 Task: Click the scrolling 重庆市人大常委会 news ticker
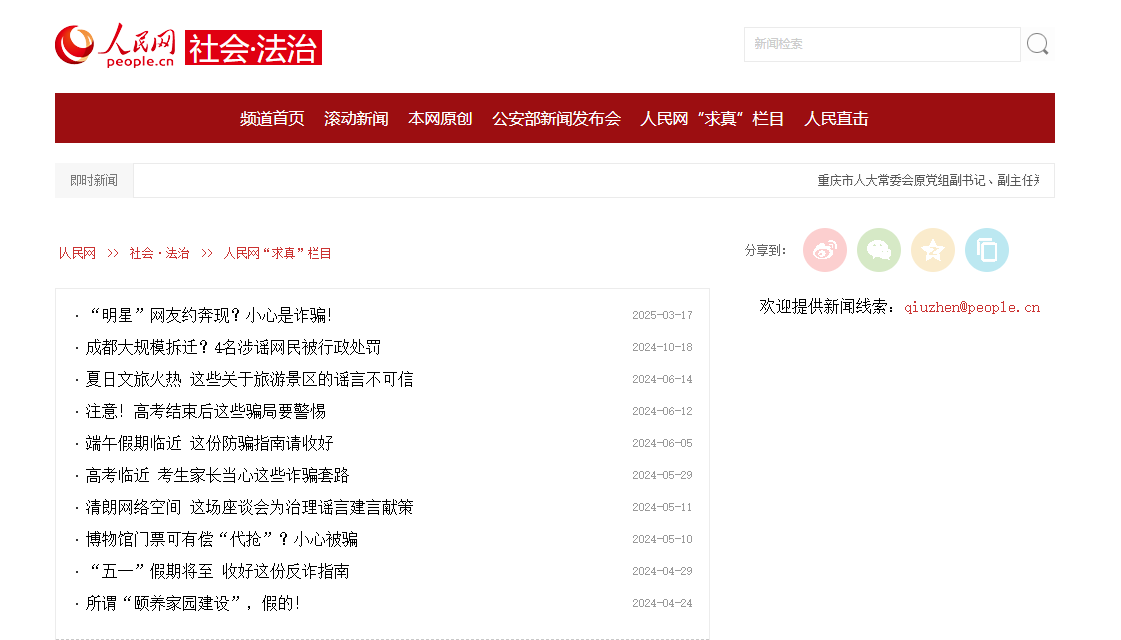point(927,181)
